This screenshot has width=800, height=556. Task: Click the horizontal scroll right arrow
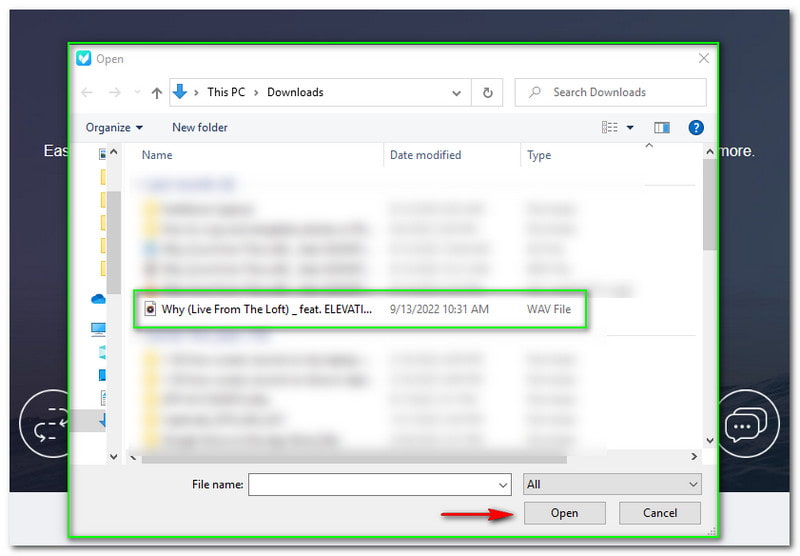(694, 457)
